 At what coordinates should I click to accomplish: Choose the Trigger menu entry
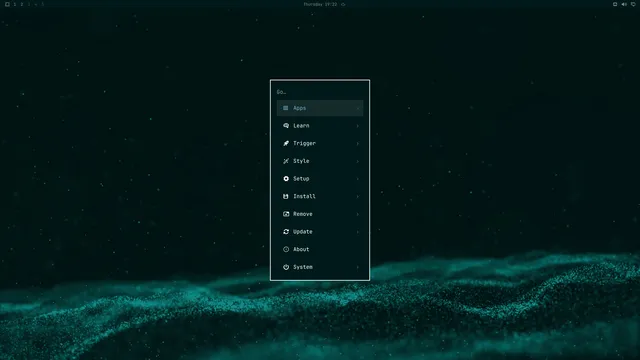coord(320,143)
